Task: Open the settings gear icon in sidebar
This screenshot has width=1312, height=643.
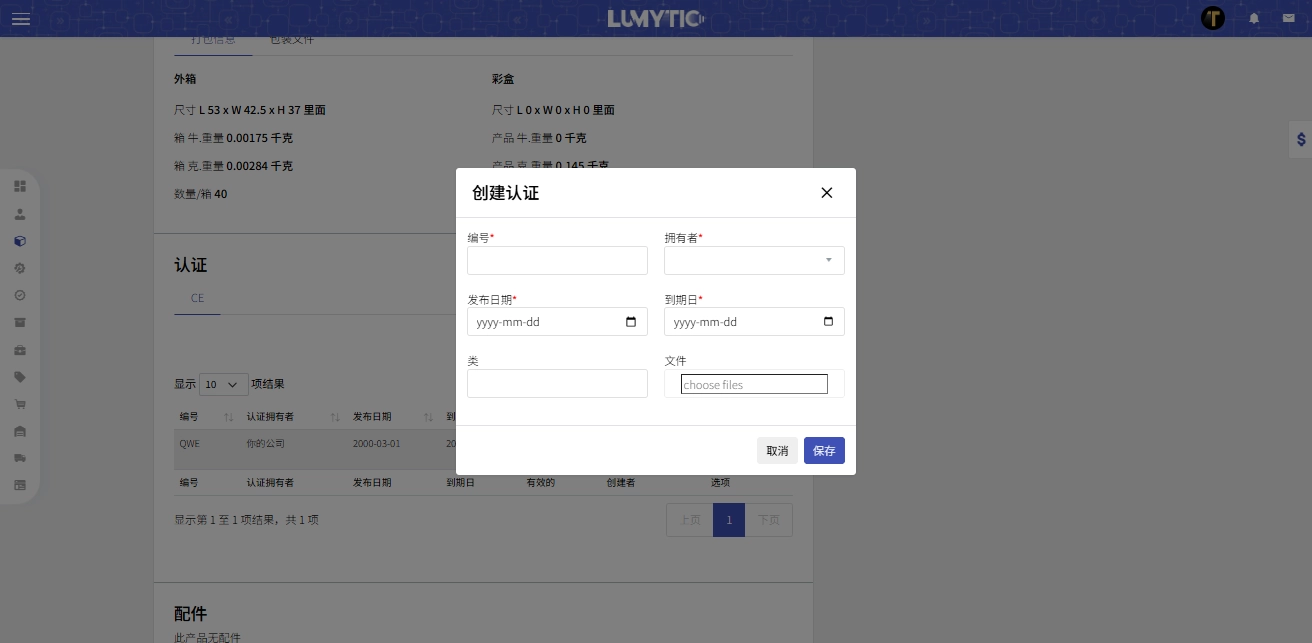Action: point(20,268)
